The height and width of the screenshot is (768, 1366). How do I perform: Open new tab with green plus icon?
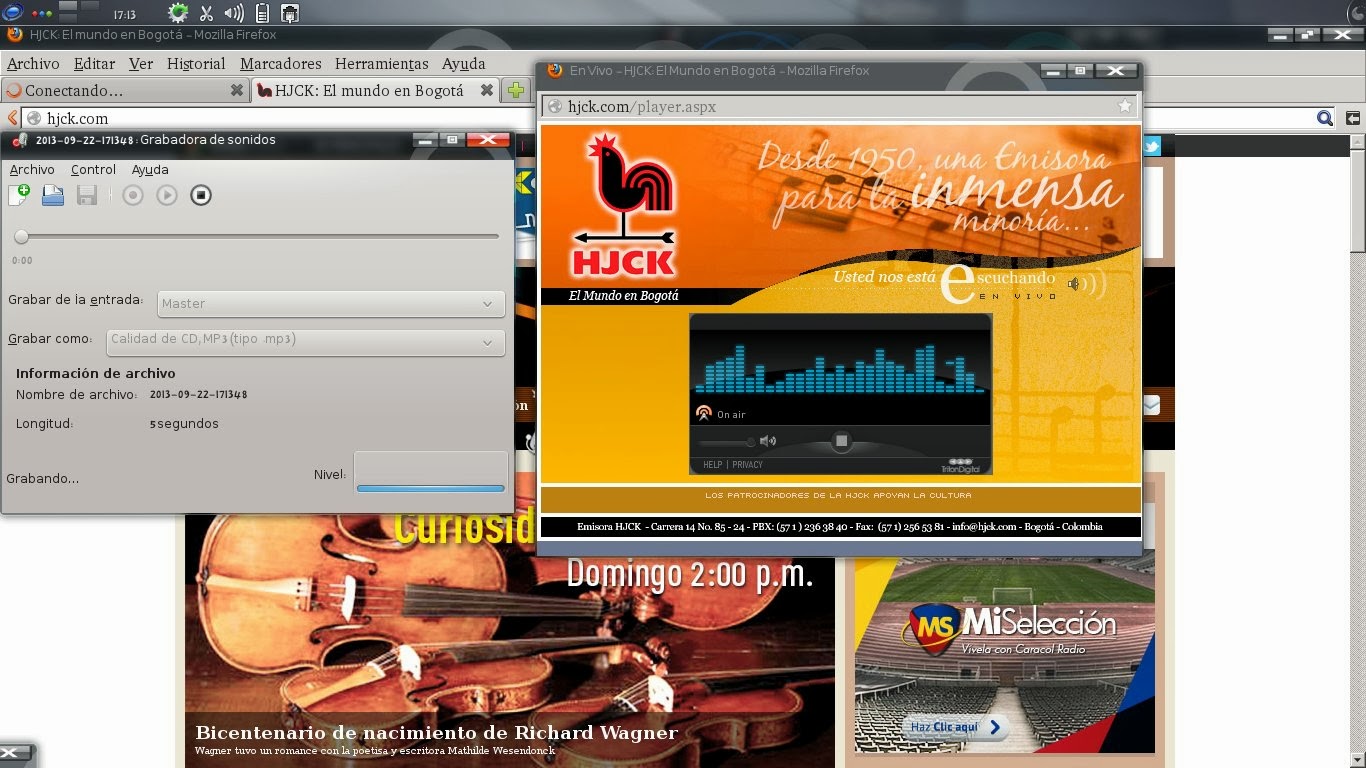point(516,90)
